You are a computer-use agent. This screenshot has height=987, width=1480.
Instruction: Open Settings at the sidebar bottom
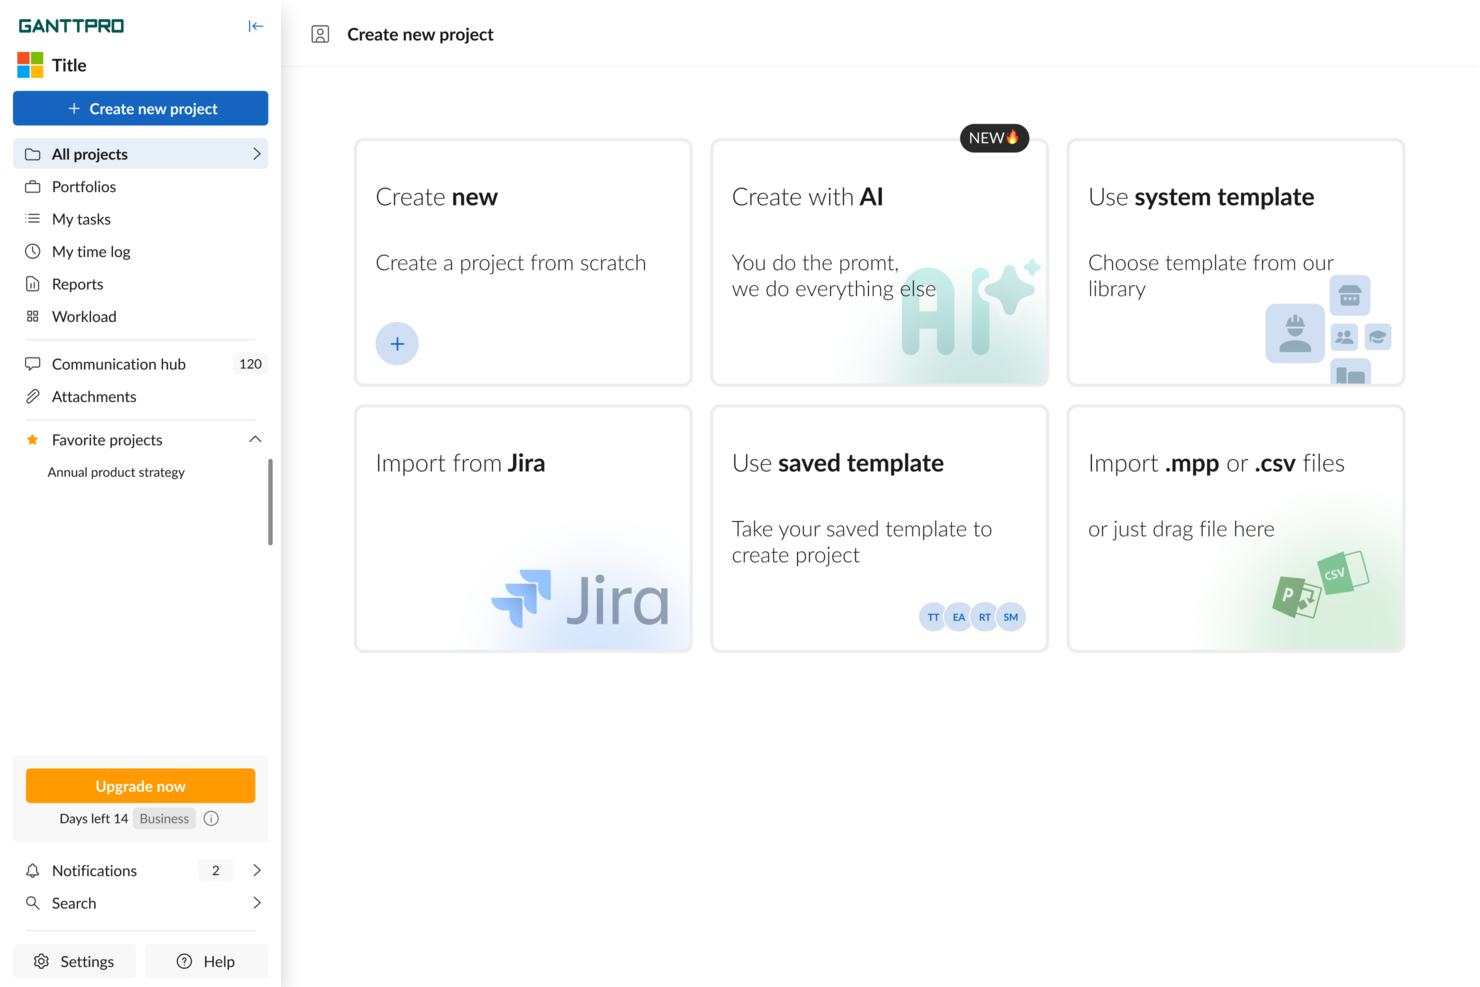coord(75,962)
